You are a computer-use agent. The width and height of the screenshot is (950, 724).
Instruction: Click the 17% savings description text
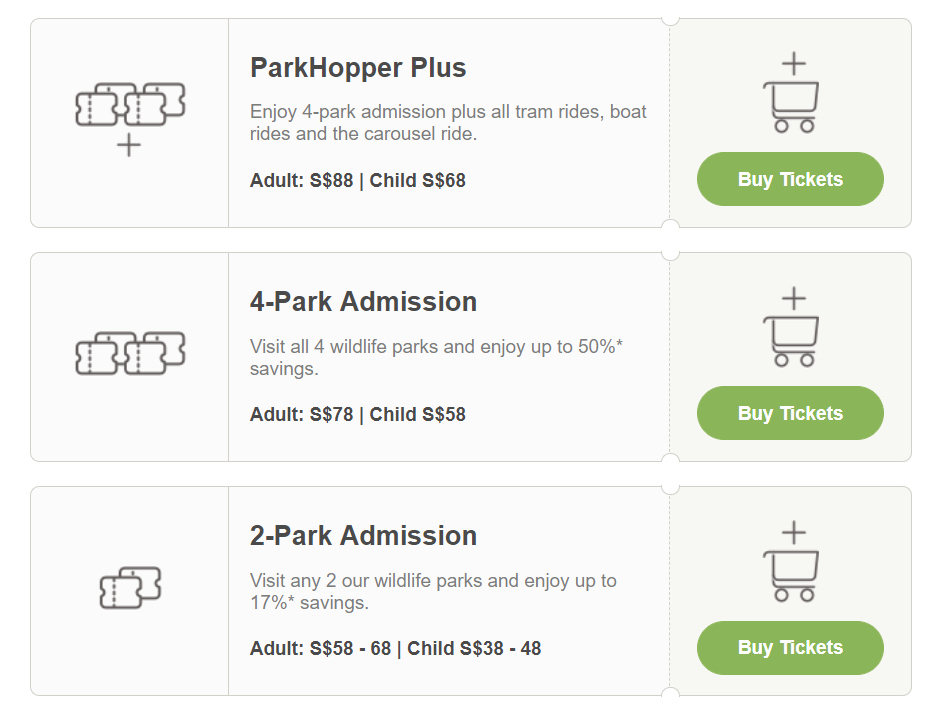pos(432,591)
